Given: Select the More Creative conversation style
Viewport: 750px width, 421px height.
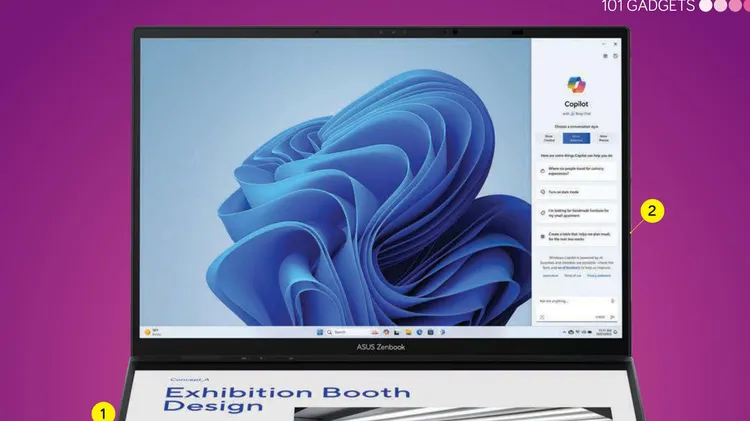Looking at the screenshot, I should tap(549, 138).
